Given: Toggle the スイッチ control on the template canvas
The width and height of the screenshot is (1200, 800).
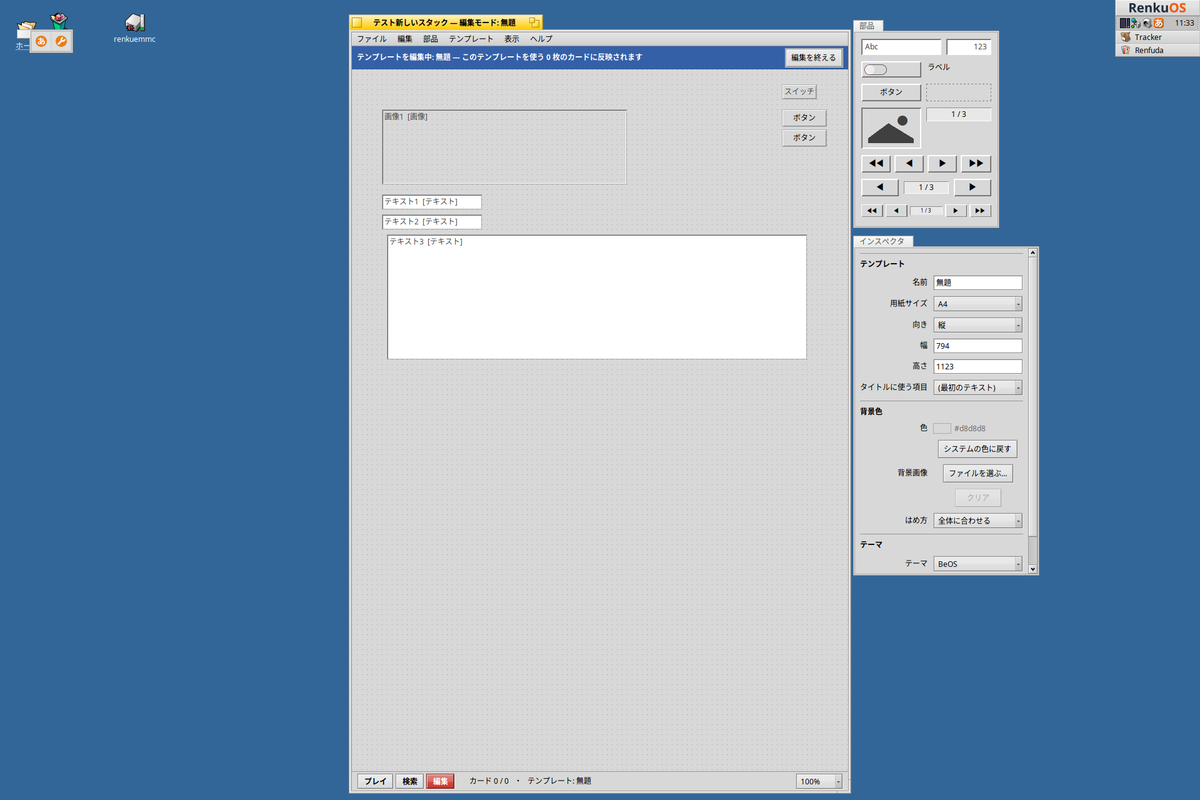Looking at the screenshot, I should pos(799,92).
